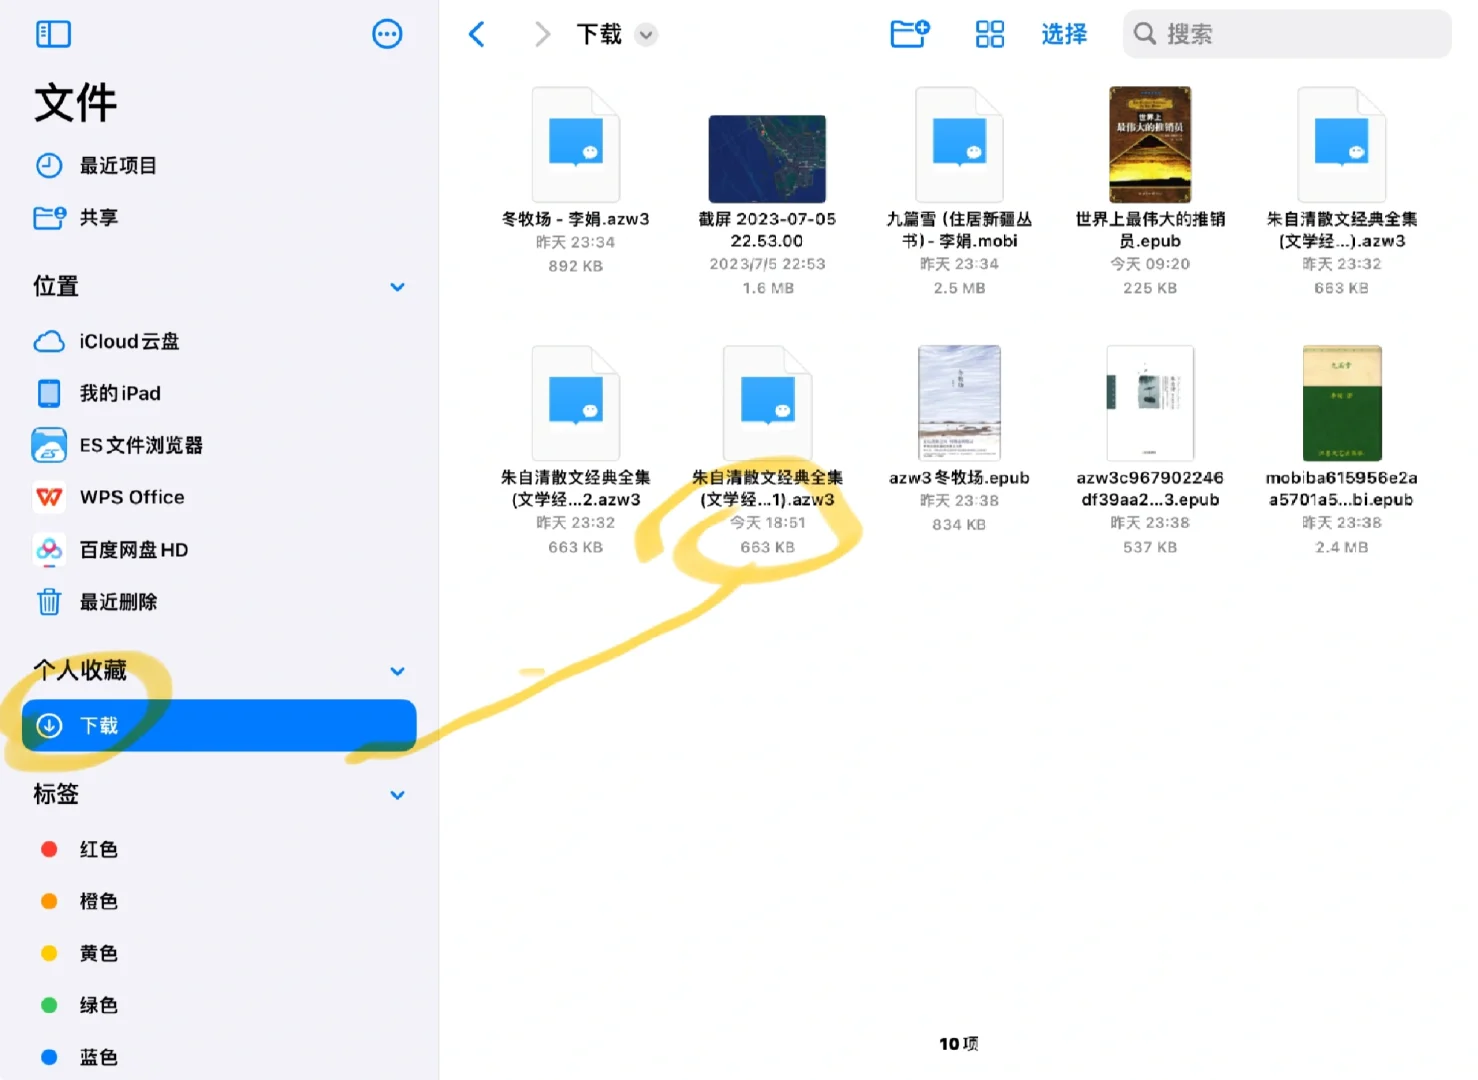Screen dimensions: 1478x1080
Task: Switch view mode with the grid icon
Action: pyautogui.click(x=989, y=34)
